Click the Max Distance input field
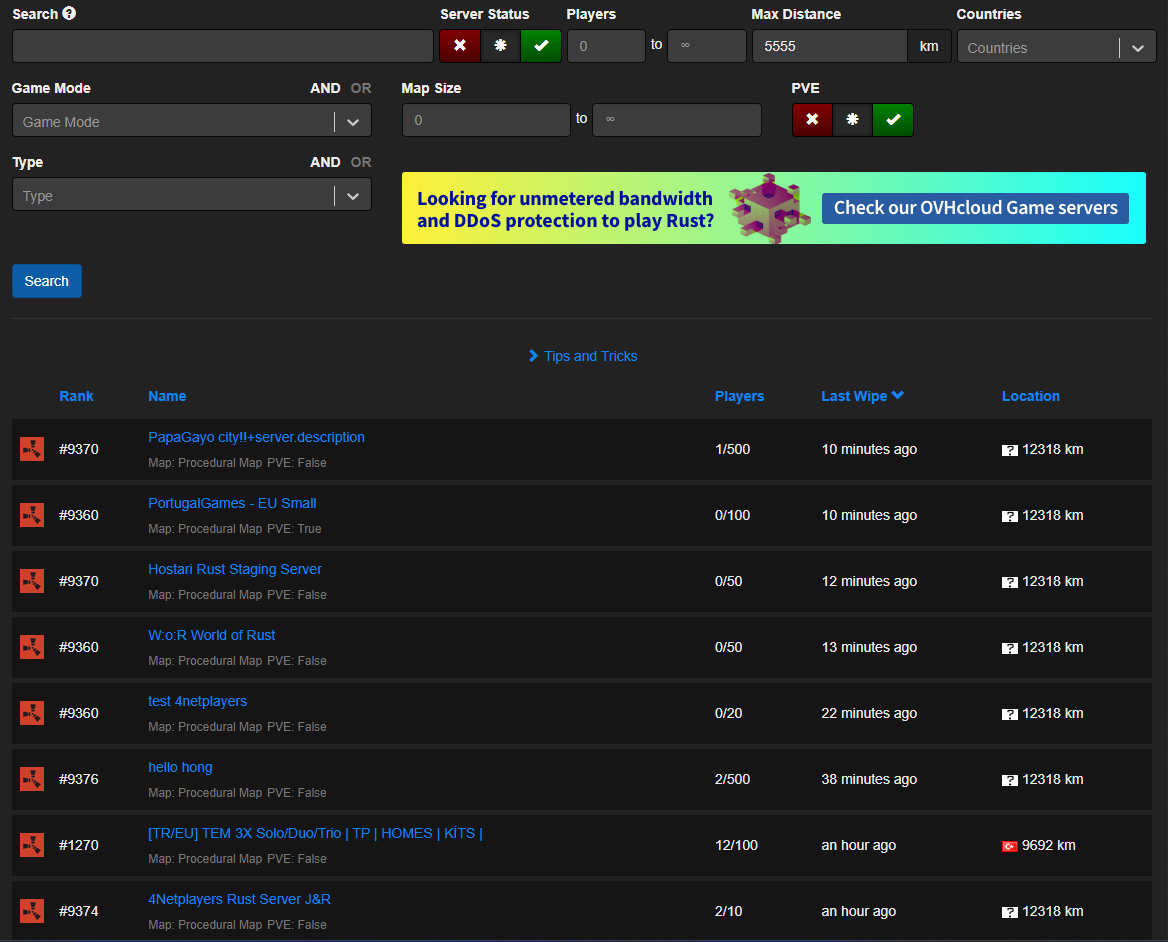Image resolution: width=1168 pixels, height=942 pixels. (x=829, y=46)
